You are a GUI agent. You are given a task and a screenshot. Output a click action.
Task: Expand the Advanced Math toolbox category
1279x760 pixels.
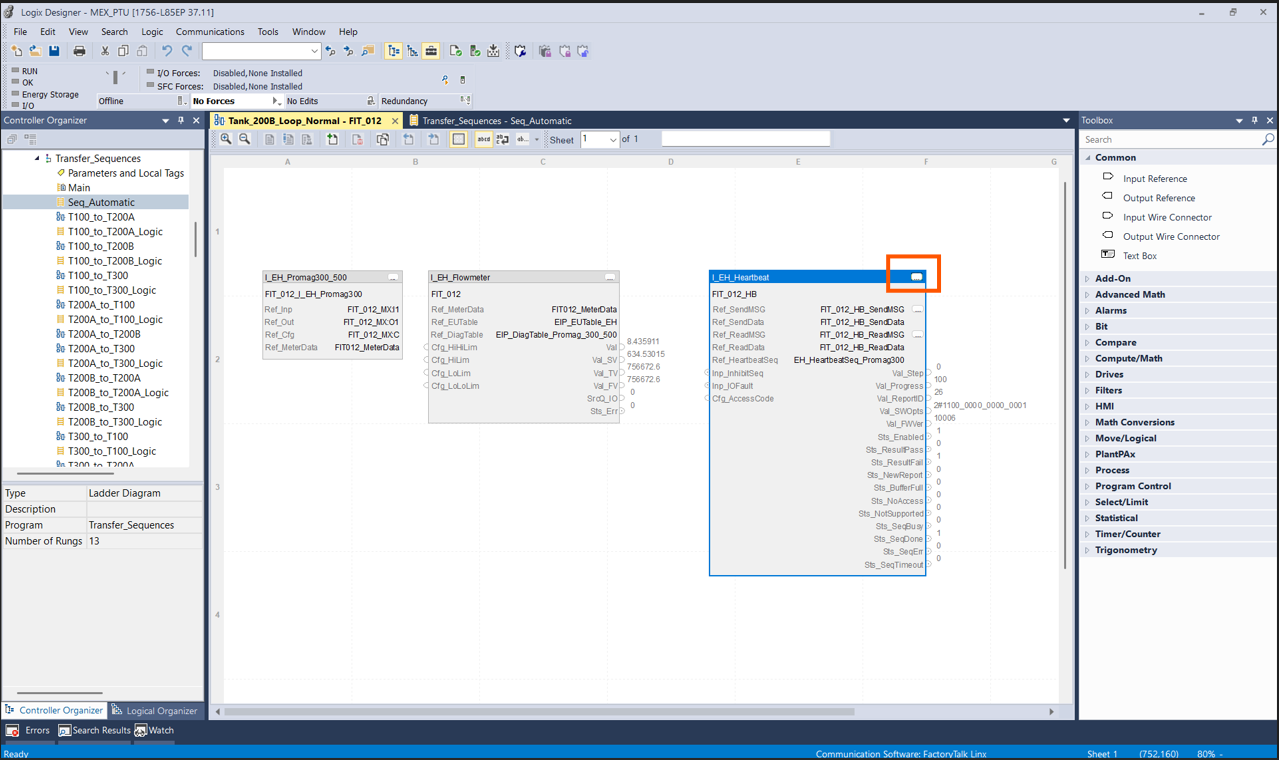pyautogui.click(x=1088, y=295)
